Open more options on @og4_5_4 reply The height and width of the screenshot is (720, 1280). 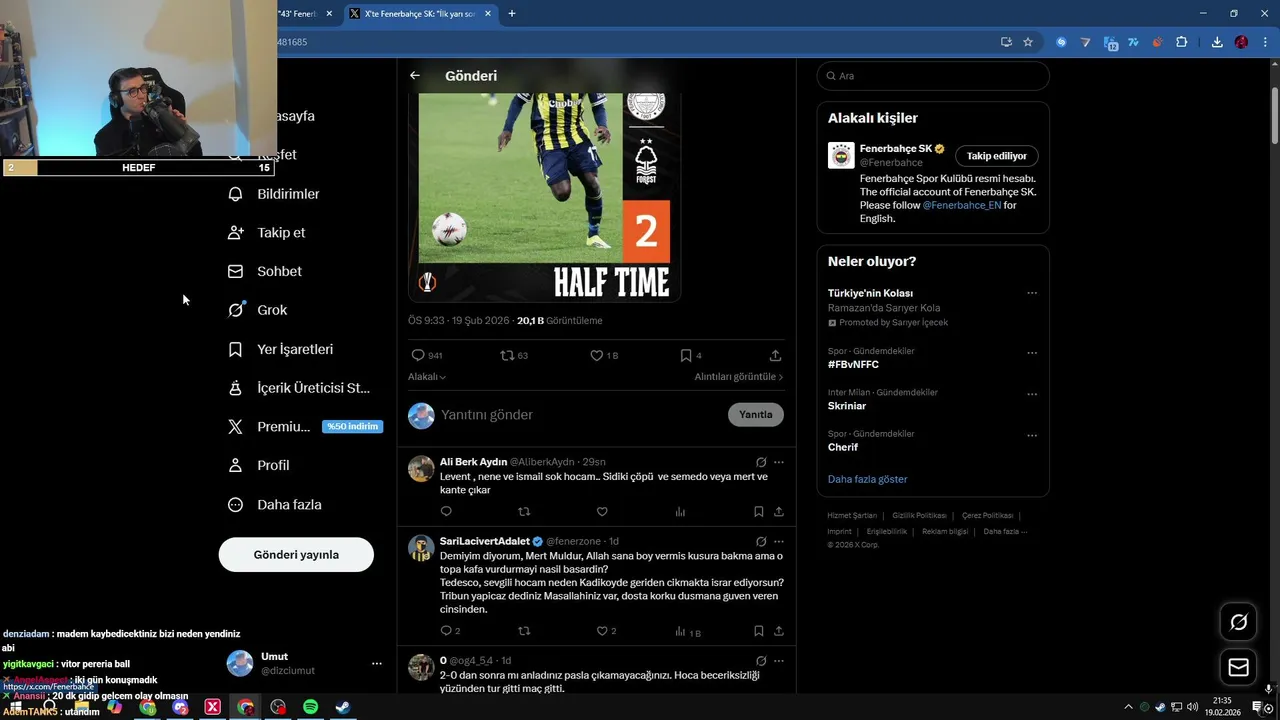(779, 660)
